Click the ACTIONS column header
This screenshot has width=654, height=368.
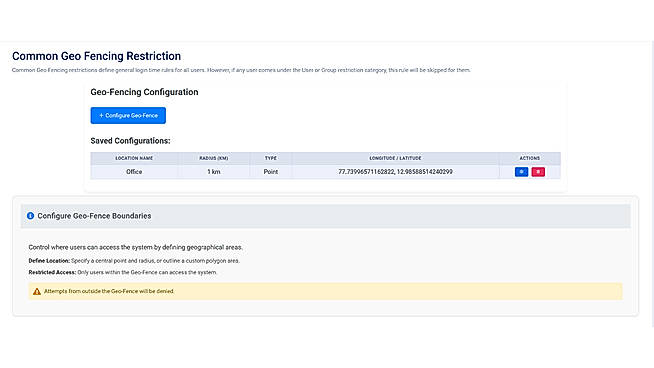[530, 158]
